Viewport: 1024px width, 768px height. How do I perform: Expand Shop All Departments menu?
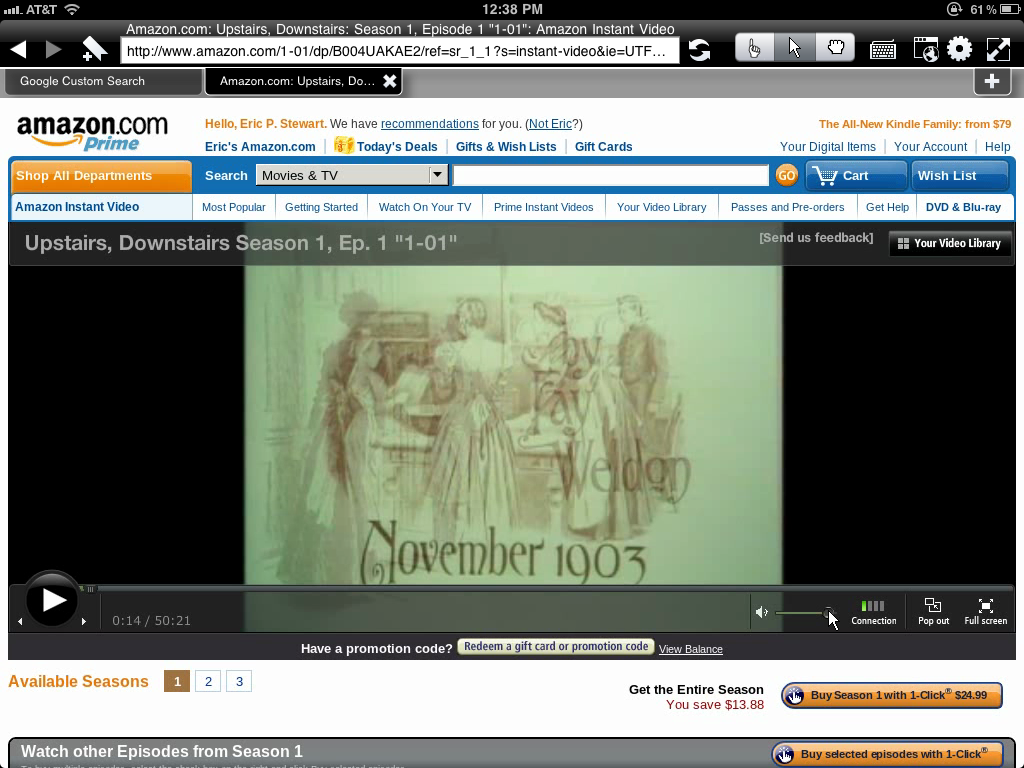pos(101,176)
